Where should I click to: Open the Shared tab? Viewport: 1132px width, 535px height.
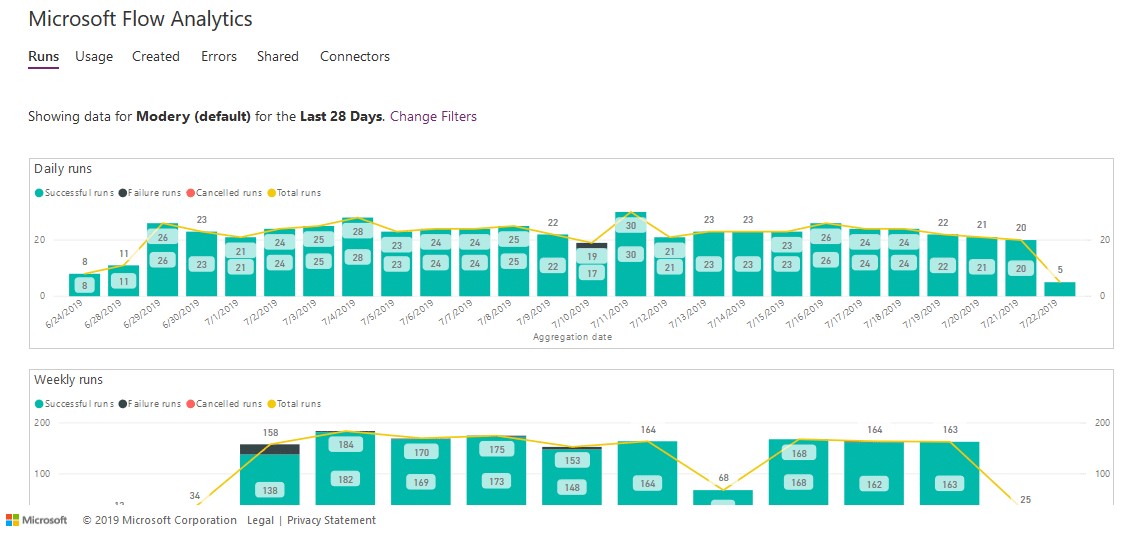(278, 56)
